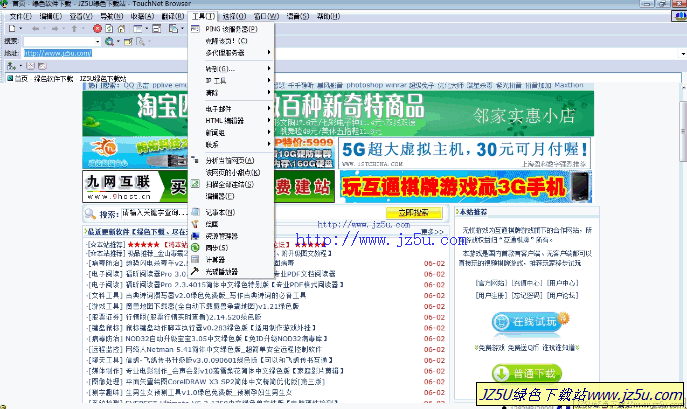Click the highlight note icon beside search
The image size is (687, 409).
128,41
